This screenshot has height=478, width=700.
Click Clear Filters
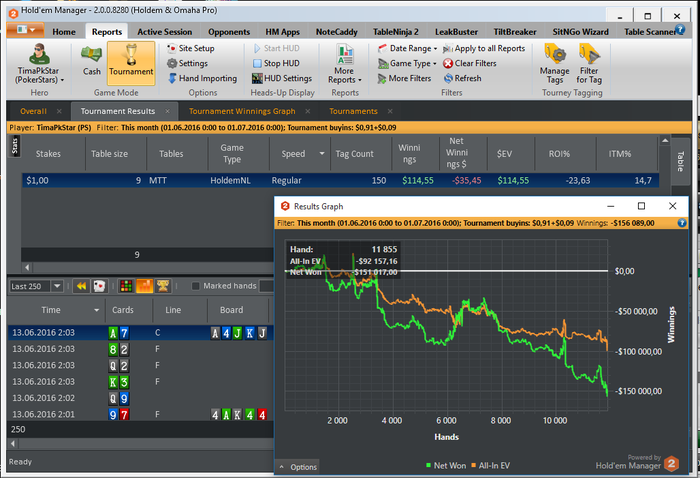[470, 63]
